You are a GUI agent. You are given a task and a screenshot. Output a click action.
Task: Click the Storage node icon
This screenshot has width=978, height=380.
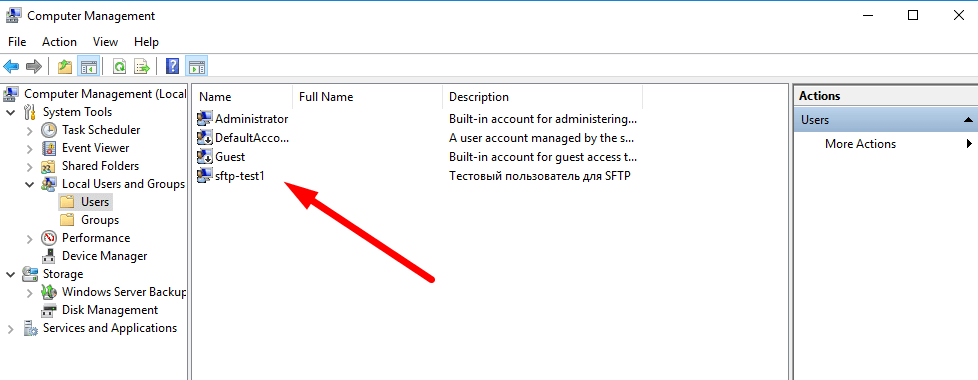30,274
